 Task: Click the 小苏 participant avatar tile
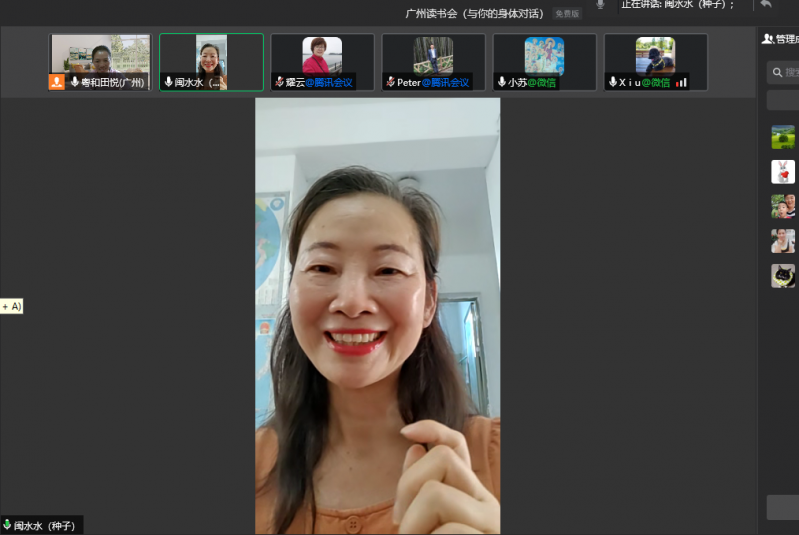pyautogui.click(x=544, y=58)
